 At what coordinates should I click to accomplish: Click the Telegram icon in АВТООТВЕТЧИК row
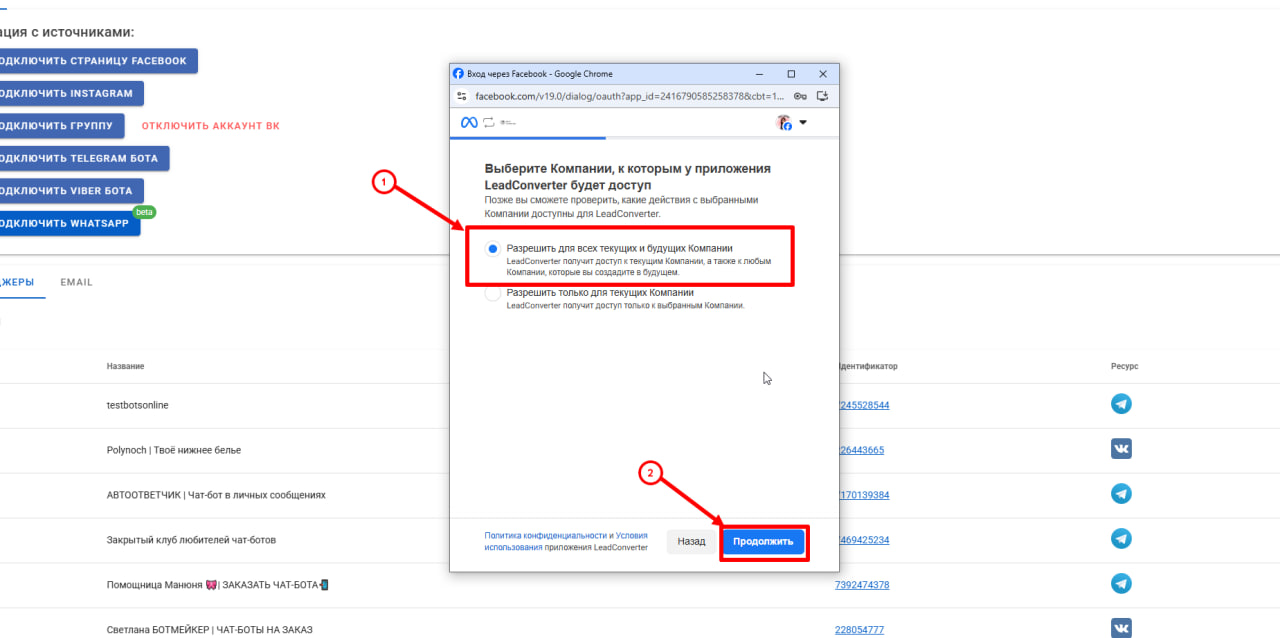1121,495
